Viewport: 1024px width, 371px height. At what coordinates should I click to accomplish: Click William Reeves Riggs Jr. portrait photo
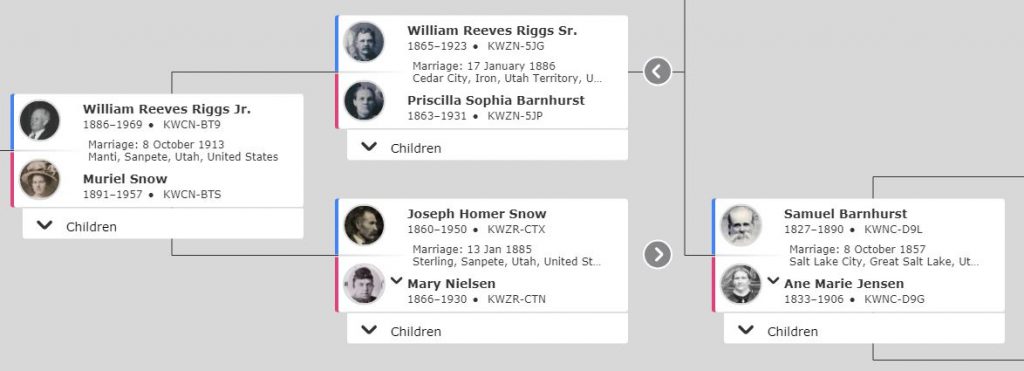tap(39, 120)
